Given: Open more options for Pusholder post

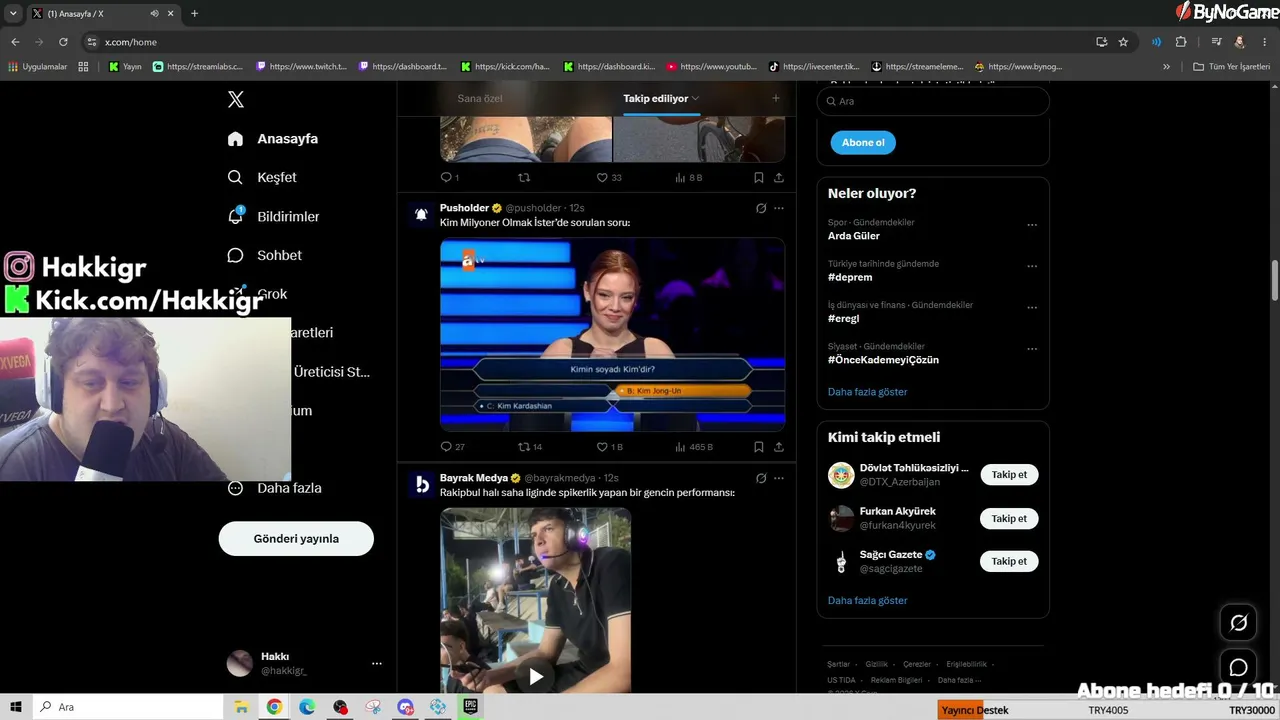Looking at the screenshot, I should (779, 208).
